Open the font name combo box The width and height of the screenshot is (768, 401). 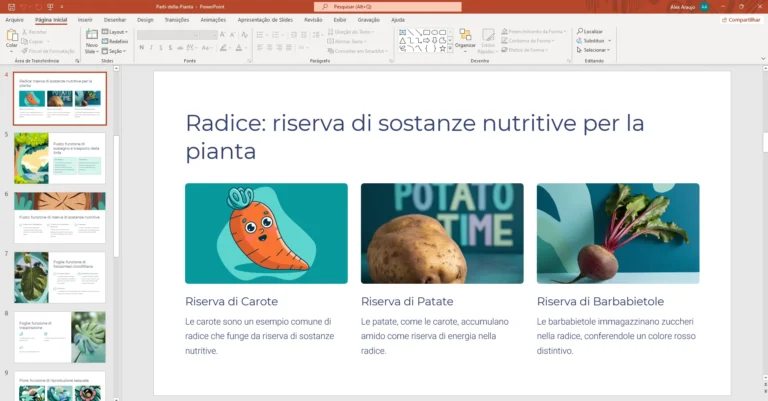tap(168, 35)
